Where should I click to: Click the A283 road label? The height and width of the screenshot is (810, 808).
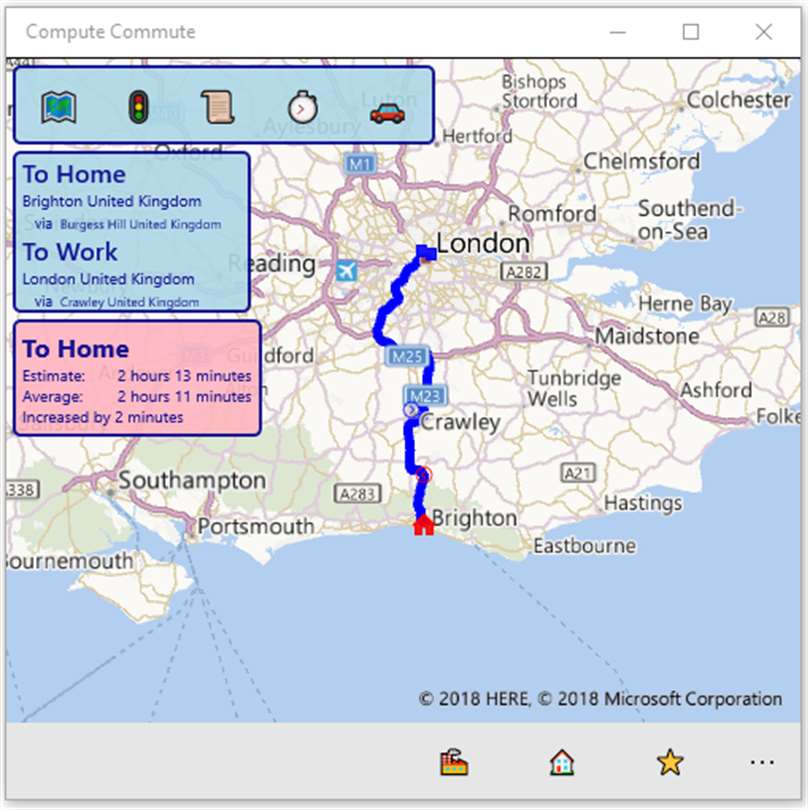point(358,494)
